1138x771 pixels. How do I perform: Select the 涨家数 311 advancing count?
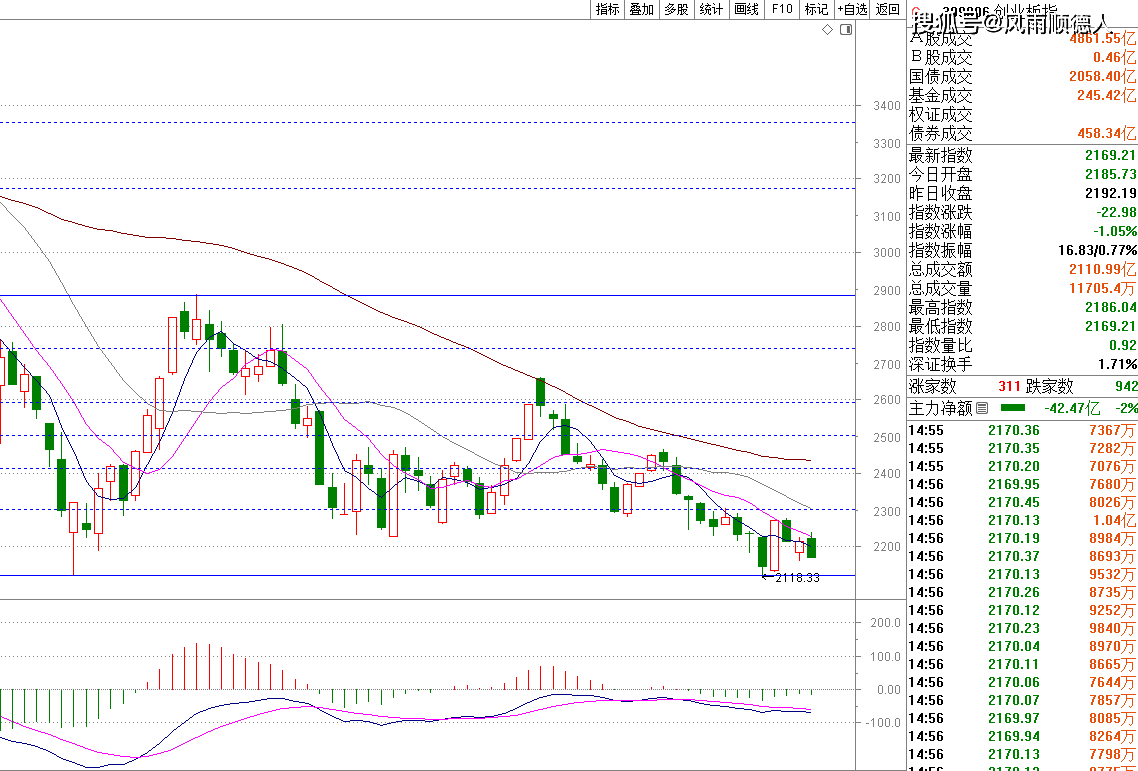(x=1008, y=386)
